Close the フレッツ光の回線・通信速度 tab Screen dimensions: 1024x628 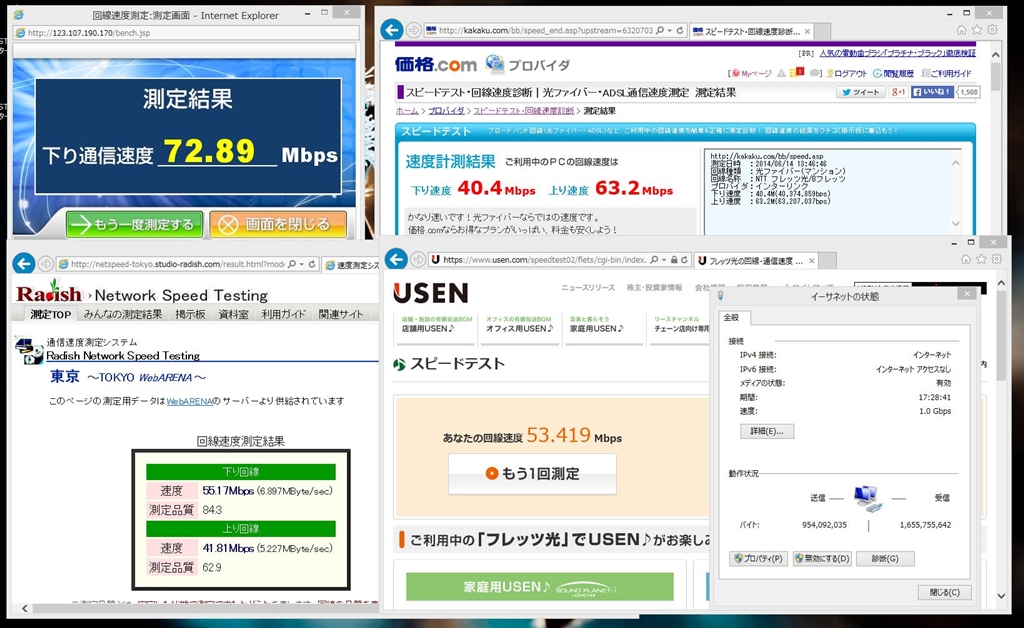[812, 260]
